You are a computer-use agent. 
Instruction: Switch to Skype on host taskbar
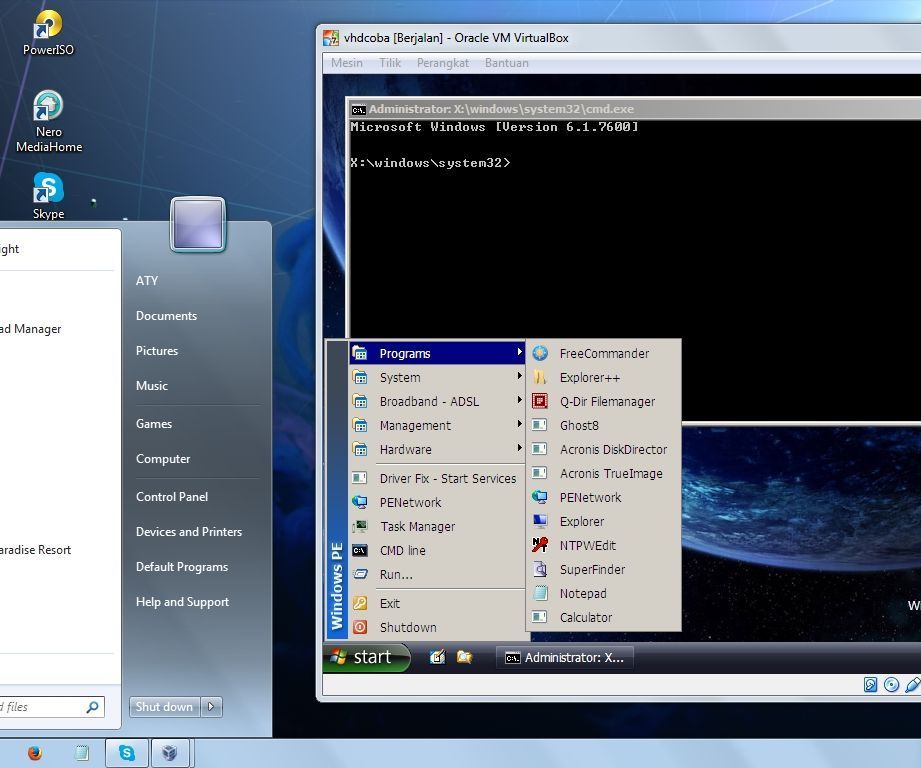point(127,753)
